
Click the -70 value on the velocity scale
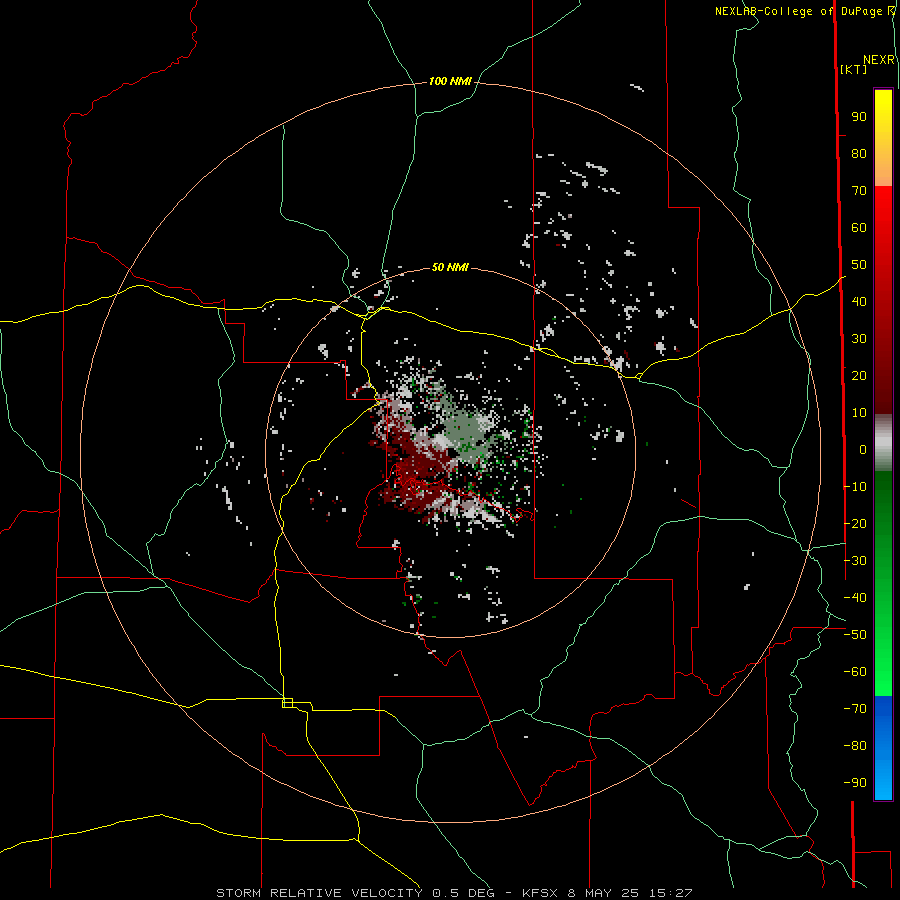[x=855, y=709]
